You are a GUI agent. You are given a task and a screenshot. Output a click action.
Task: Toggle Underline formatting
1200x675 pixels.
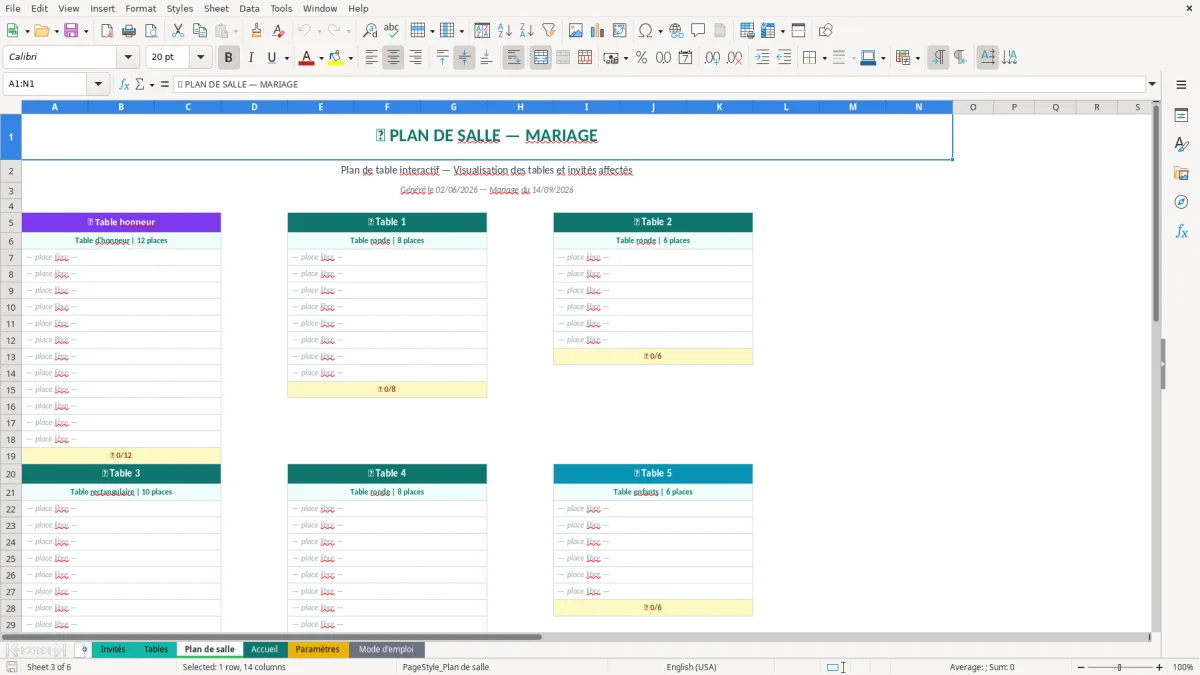pyautogui.click(x=272, y=58)
